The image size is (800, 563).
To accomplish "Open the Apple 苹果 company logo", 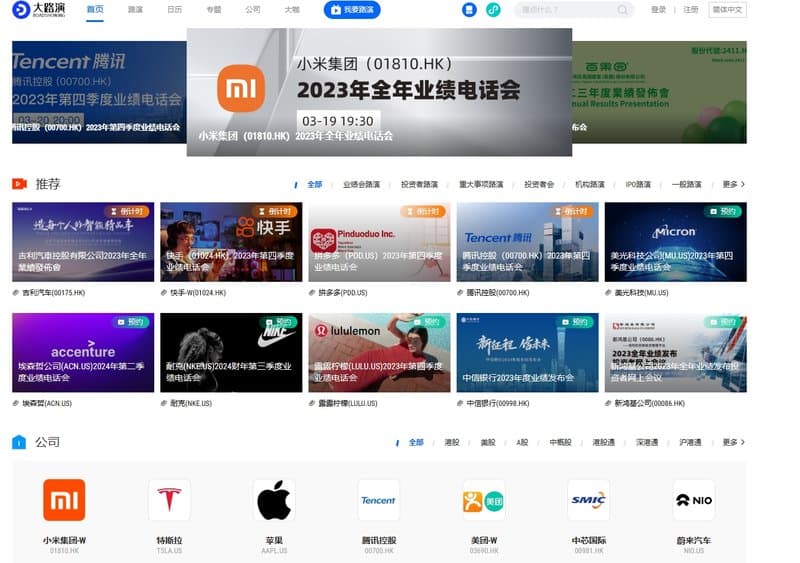I will pyautogui.click(x=274, y=500).
